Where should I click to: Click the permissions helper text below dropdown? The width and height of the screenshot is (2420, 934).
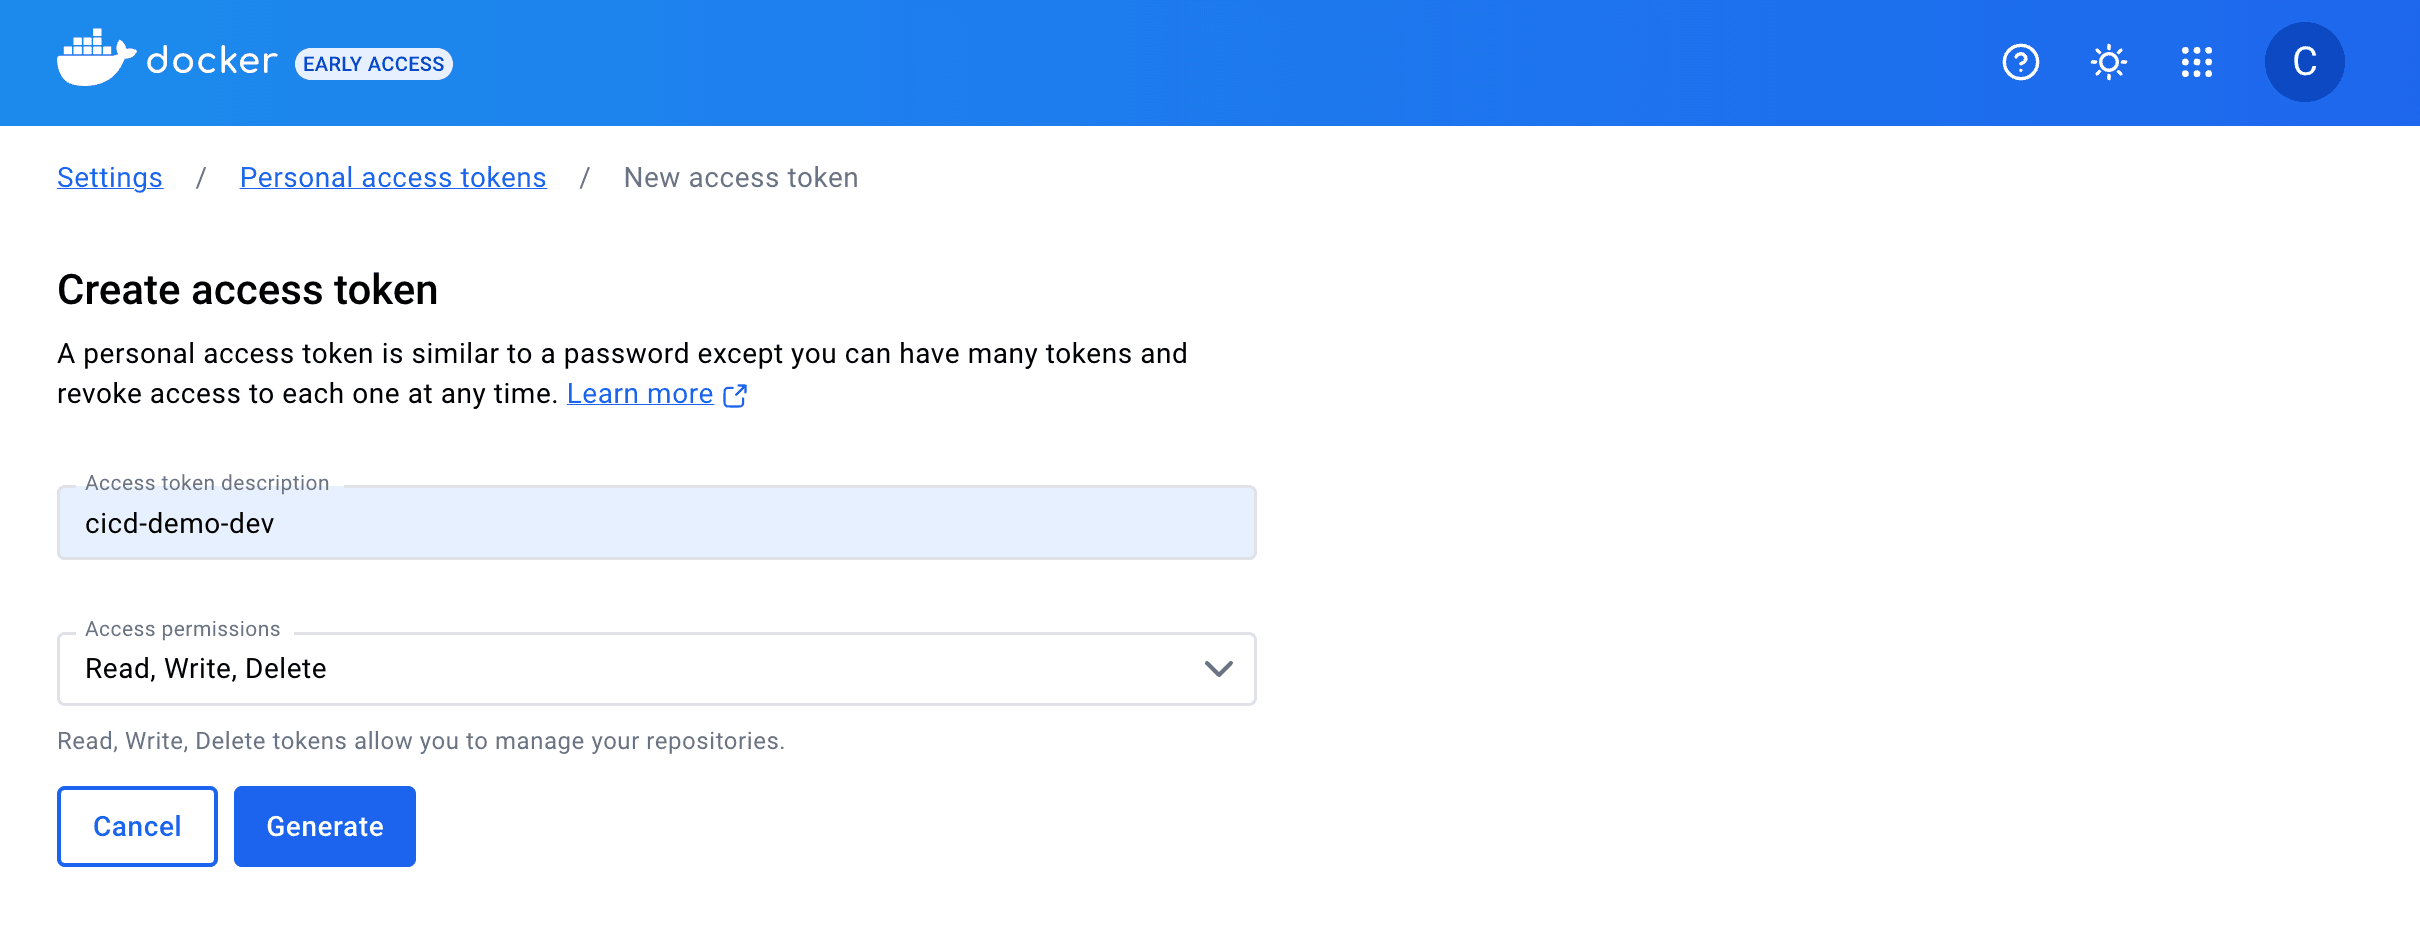421,741
